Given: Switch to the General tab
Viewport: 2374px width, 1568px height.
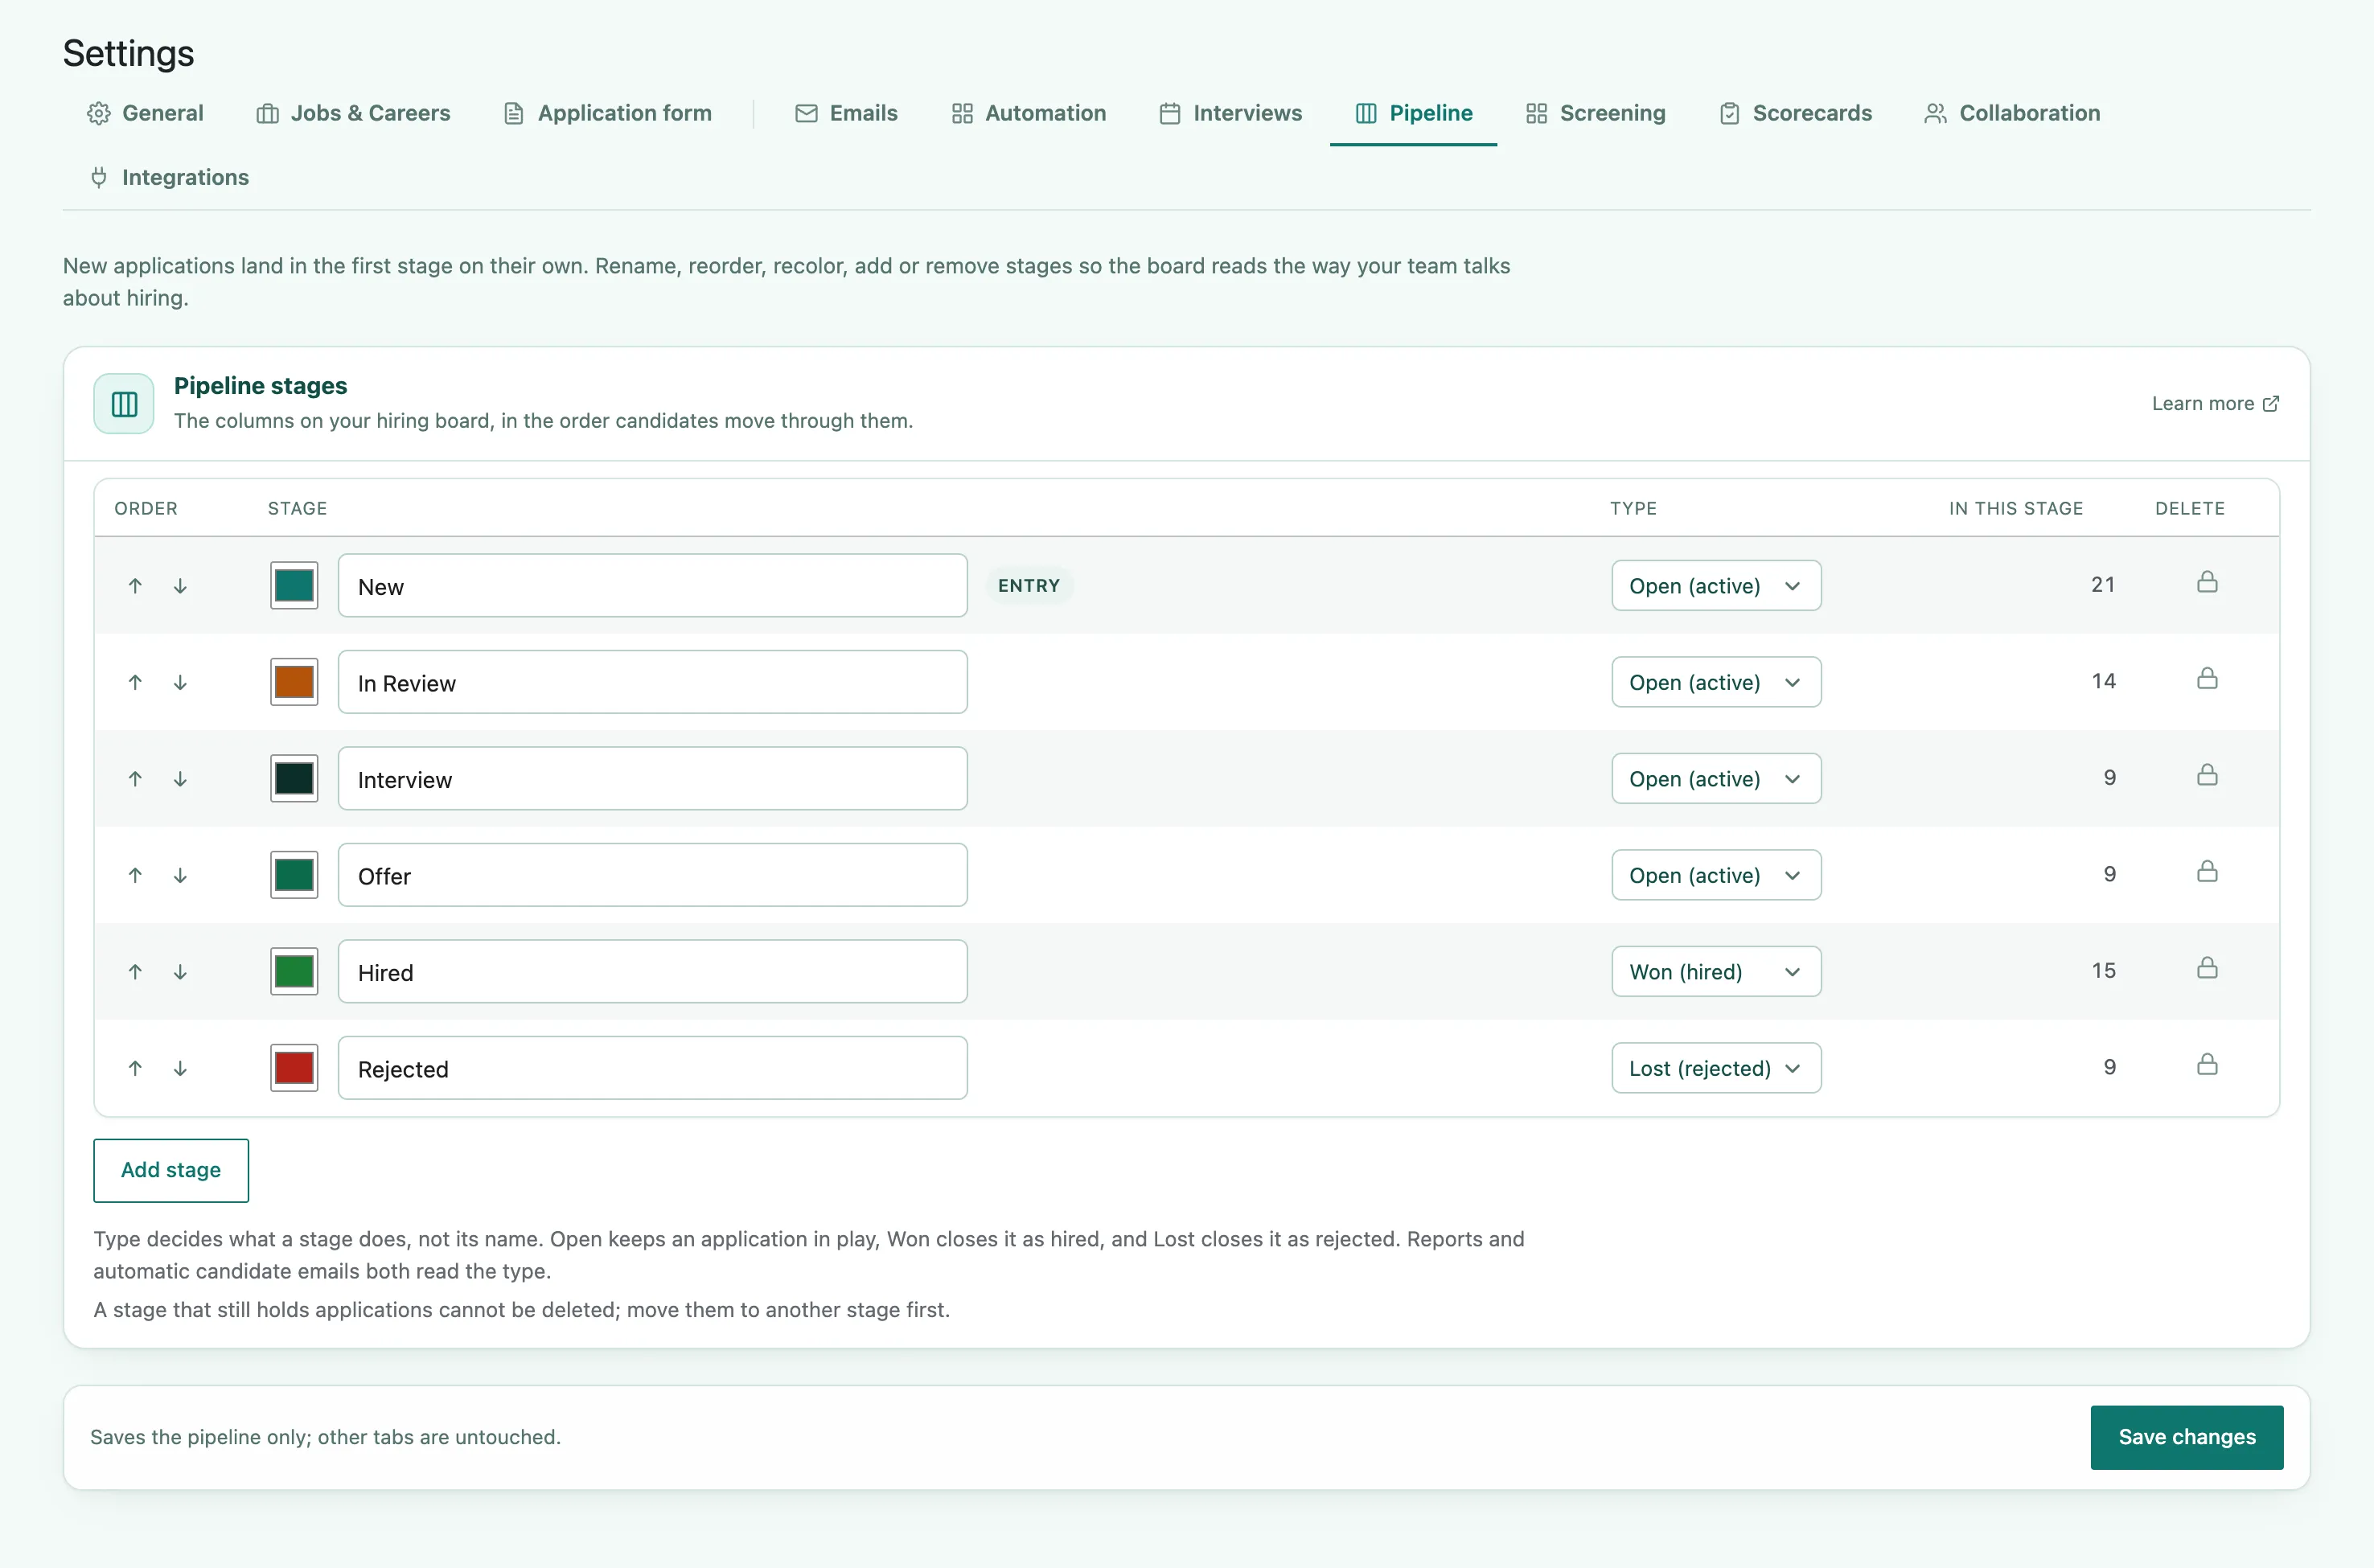Looking at the screenshot, I should tap(145, 113).
